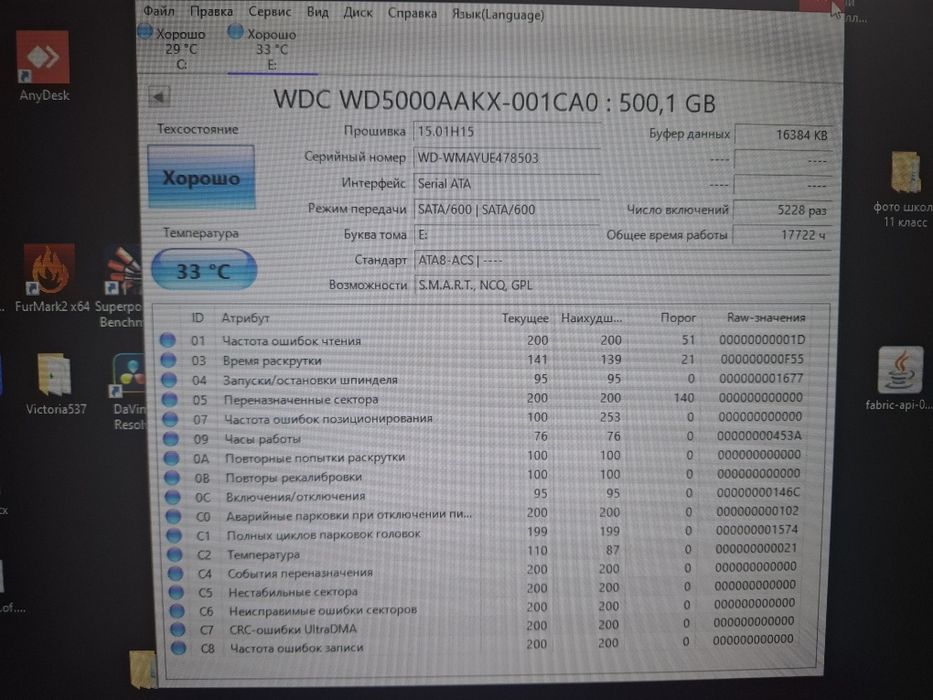933x700 pixels.
Task: Click the power-on count 5228 раз
Action: tap(782, 210)
